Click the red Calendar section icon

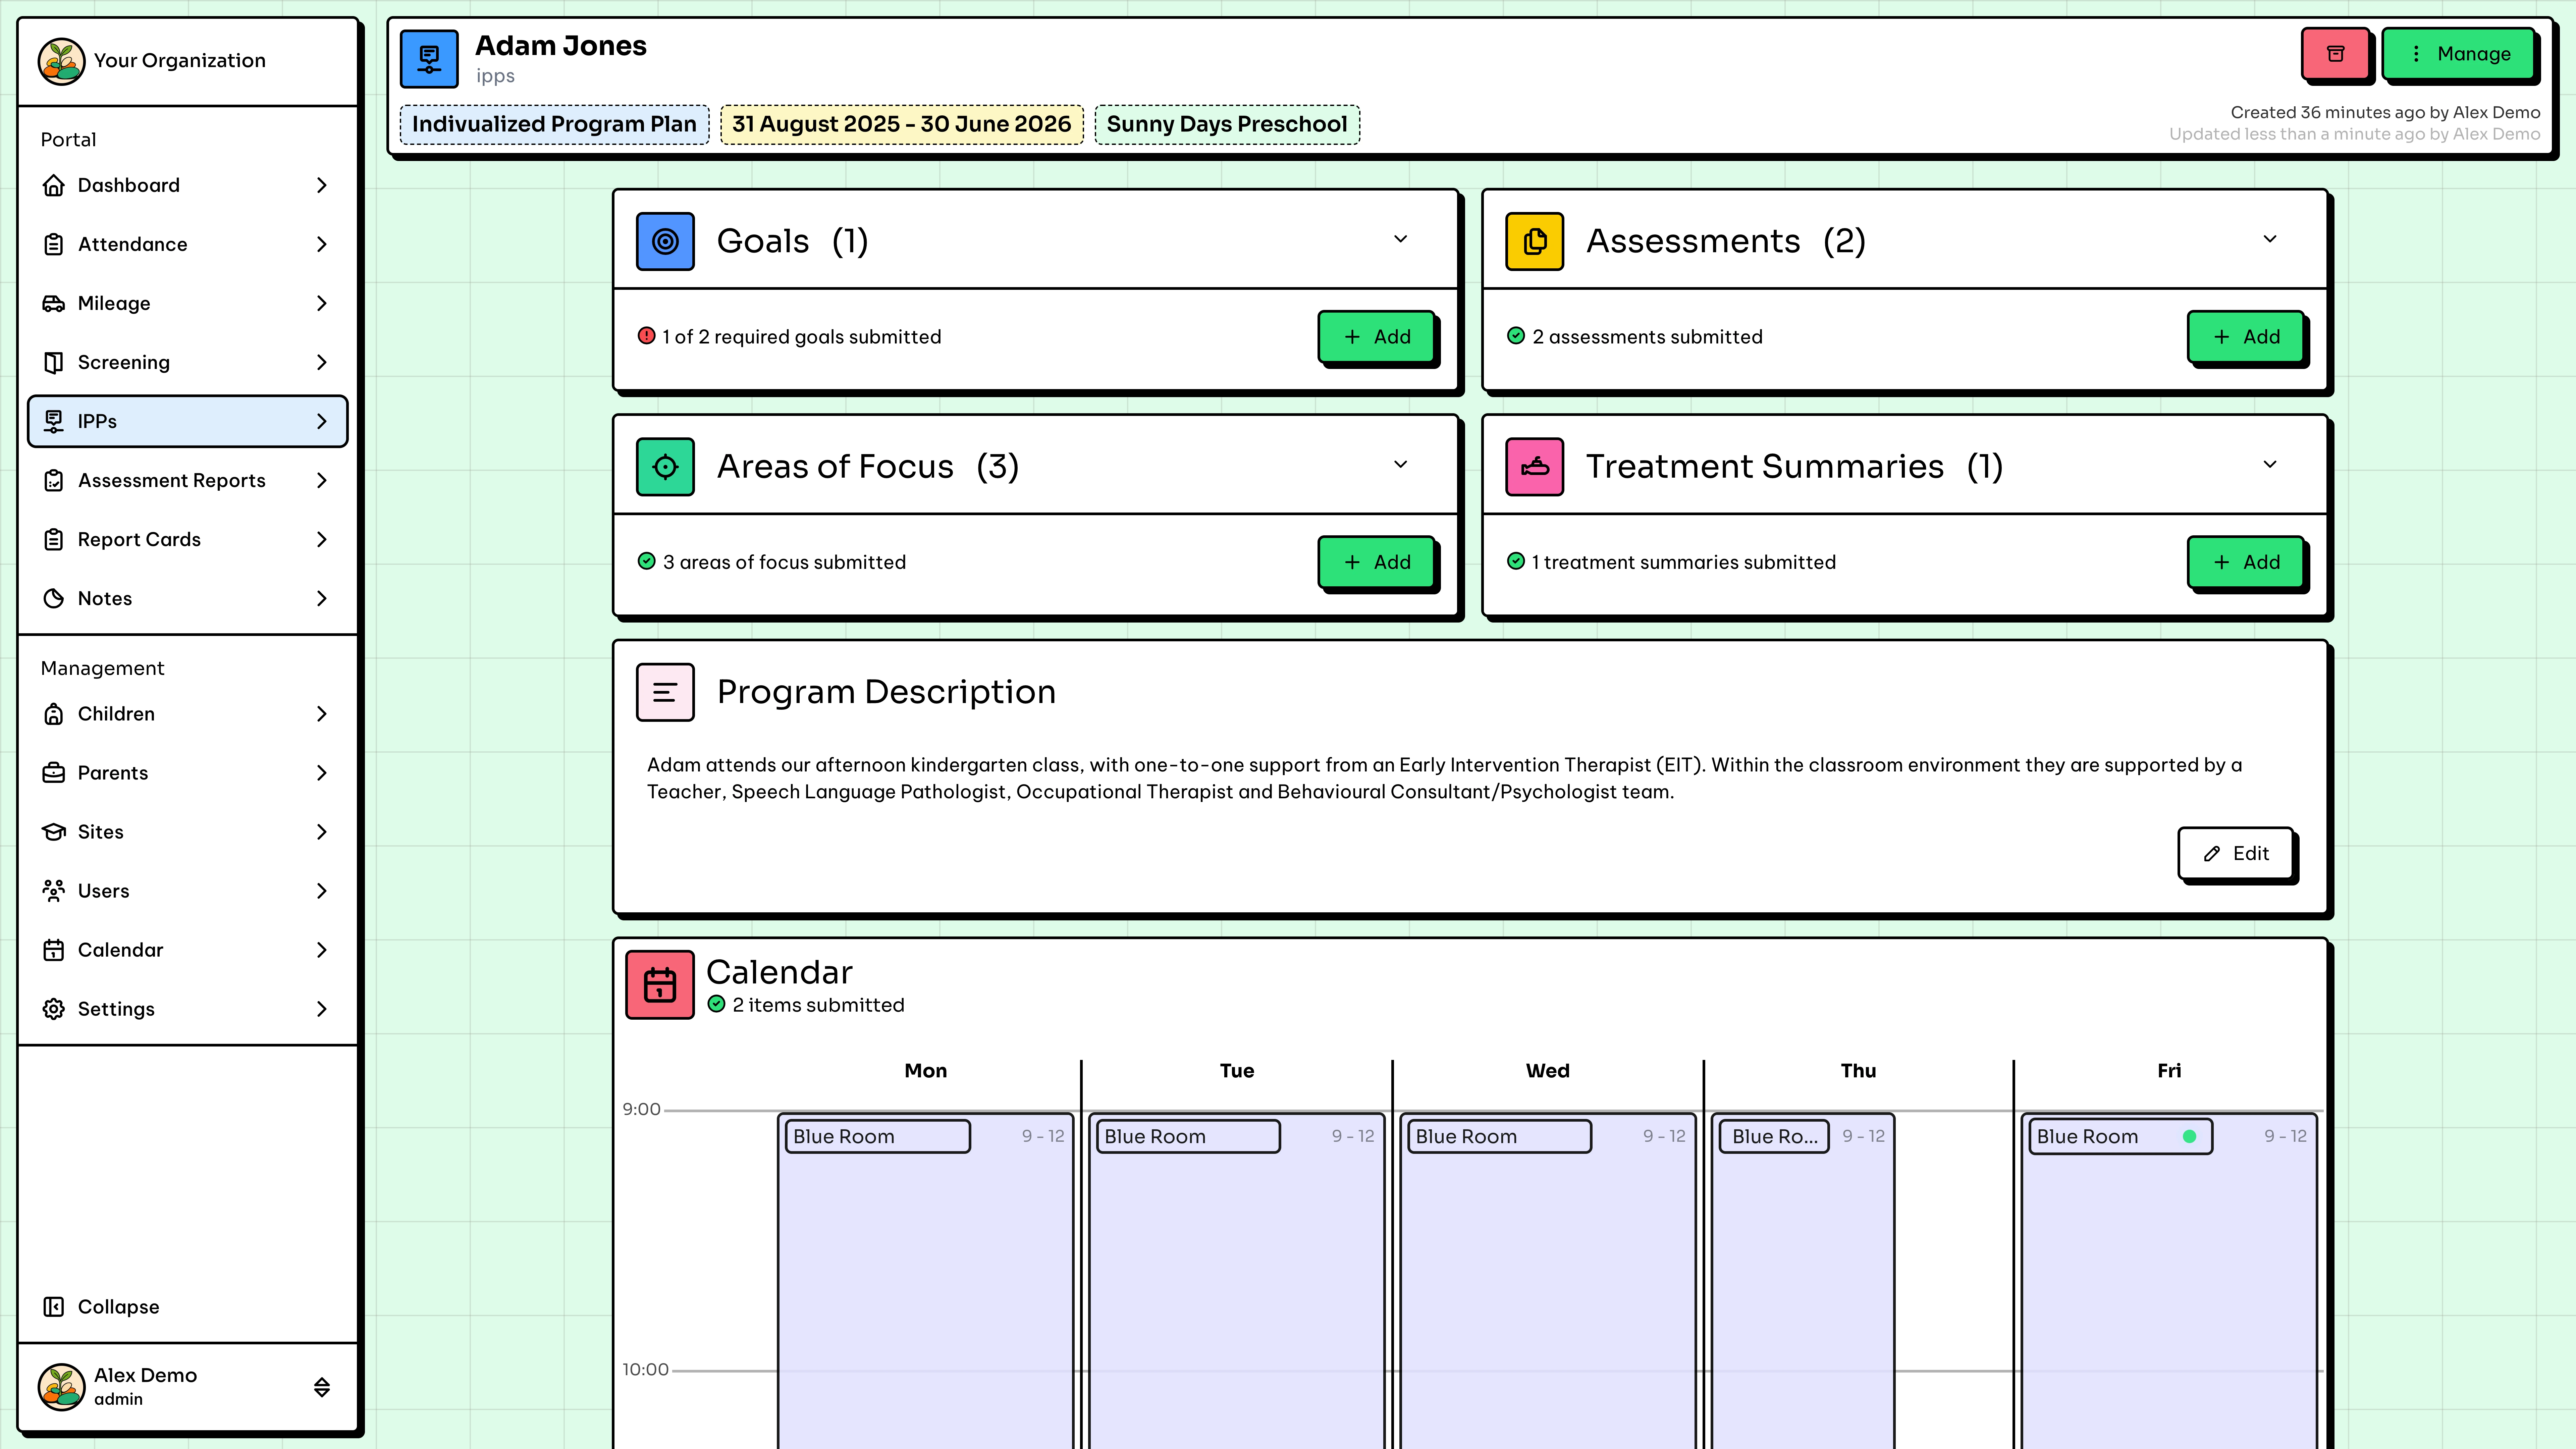coord(660,985)
